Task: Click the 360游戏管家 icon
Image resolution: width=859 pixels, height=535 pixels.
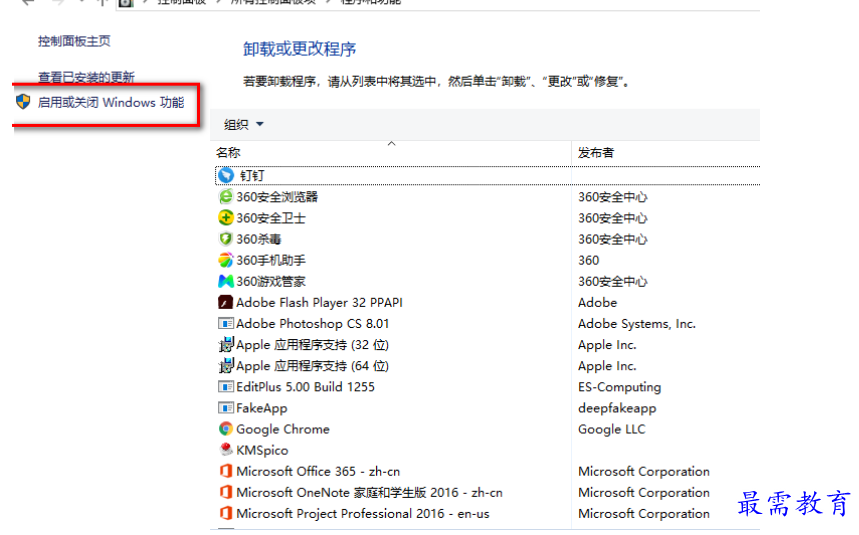Action: (226, 281)
